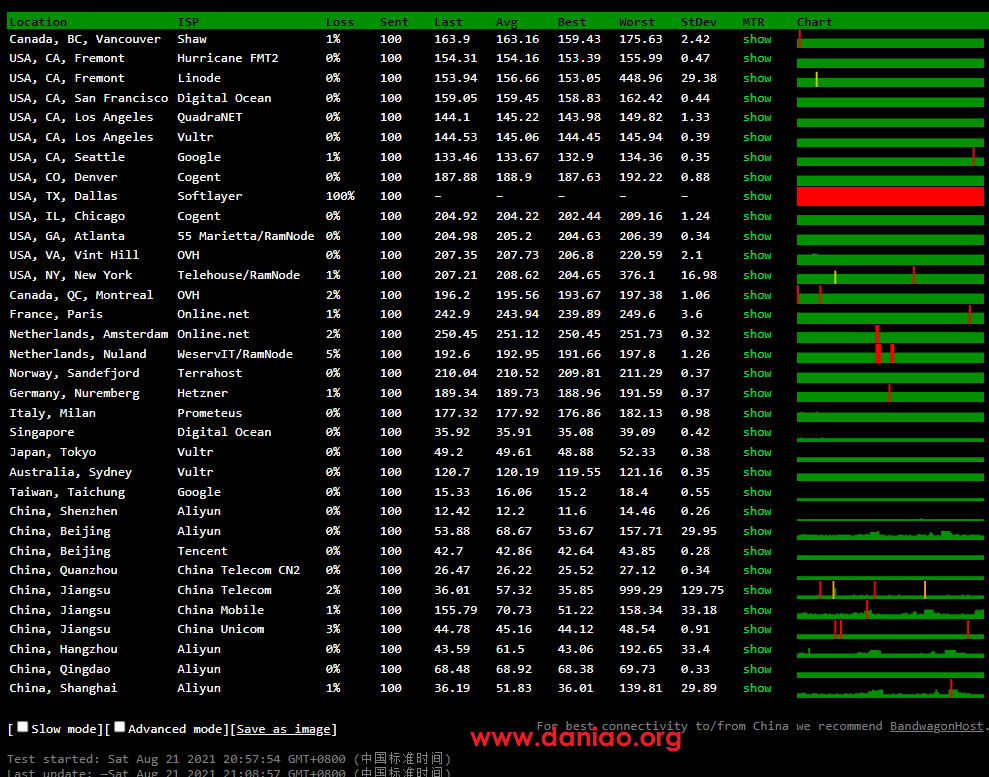Click the Avg column header

point(506,22)
